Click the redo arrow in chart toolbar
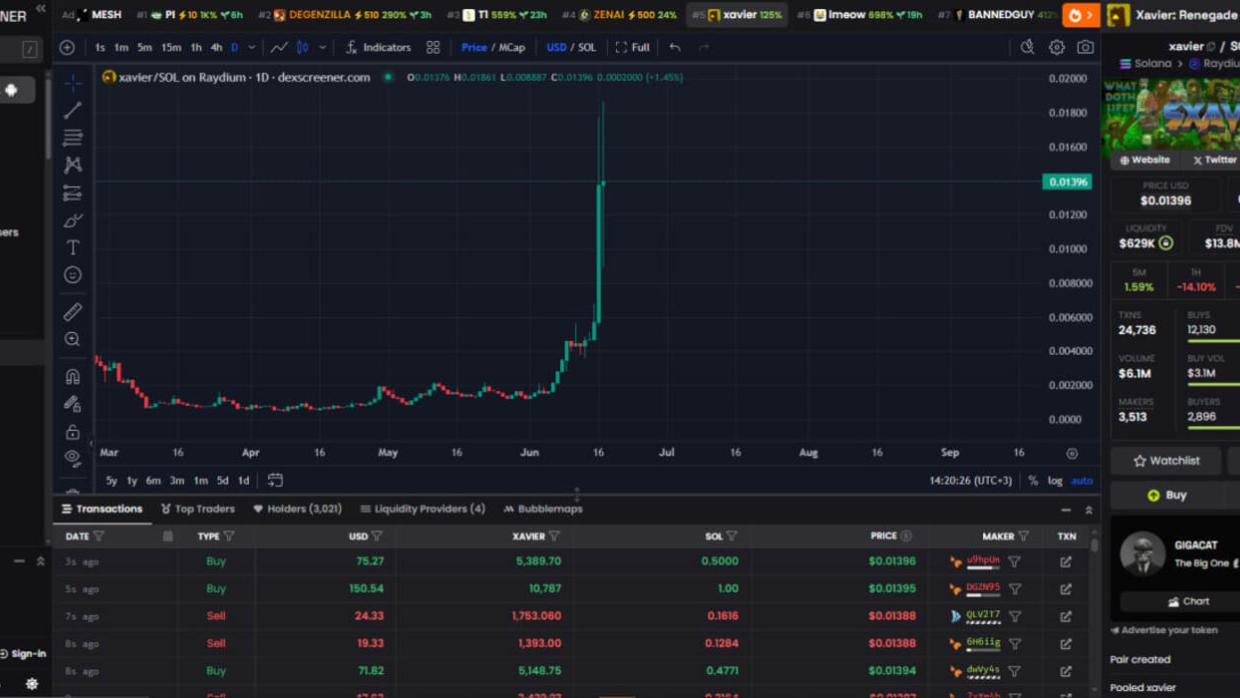Viewport: 1240px width, 698px height. click(x=704, y=47)
